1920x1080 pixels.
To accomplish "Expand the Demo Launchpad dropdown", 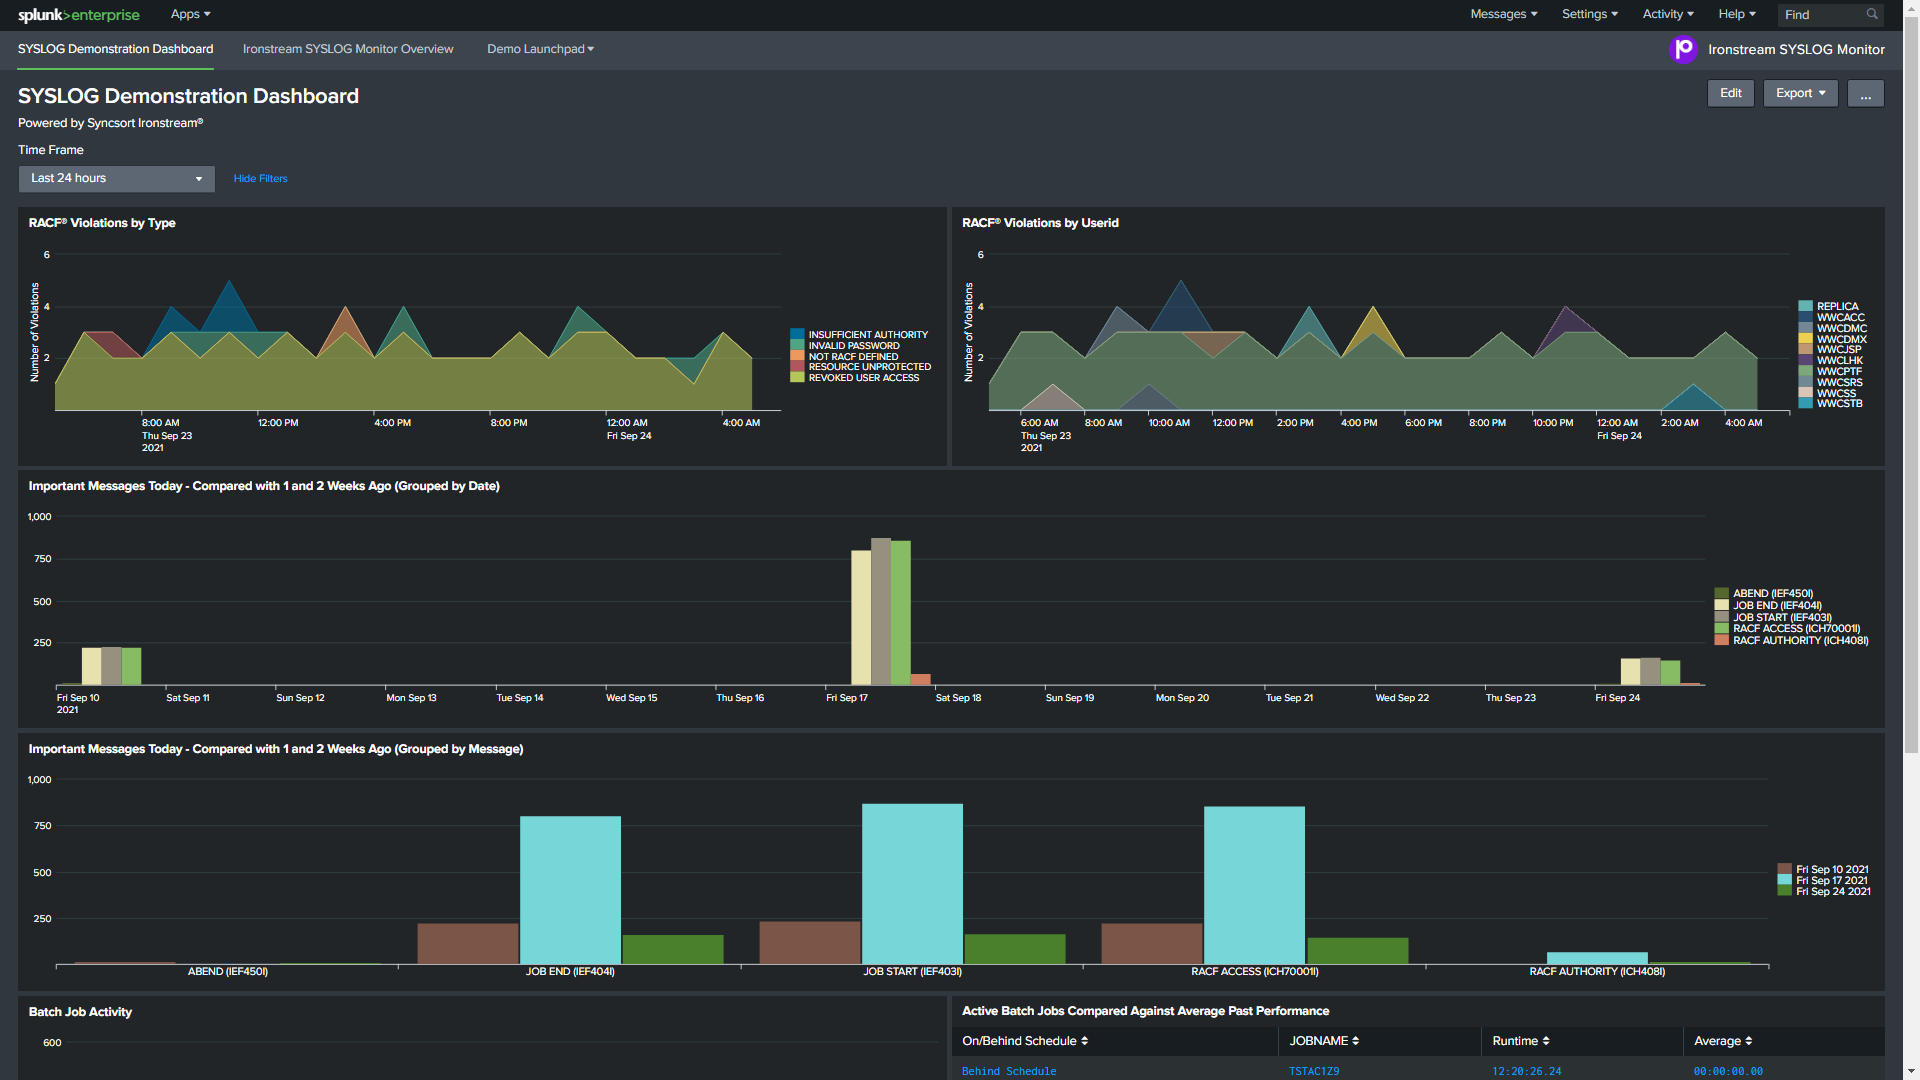I will coord(540,49).
